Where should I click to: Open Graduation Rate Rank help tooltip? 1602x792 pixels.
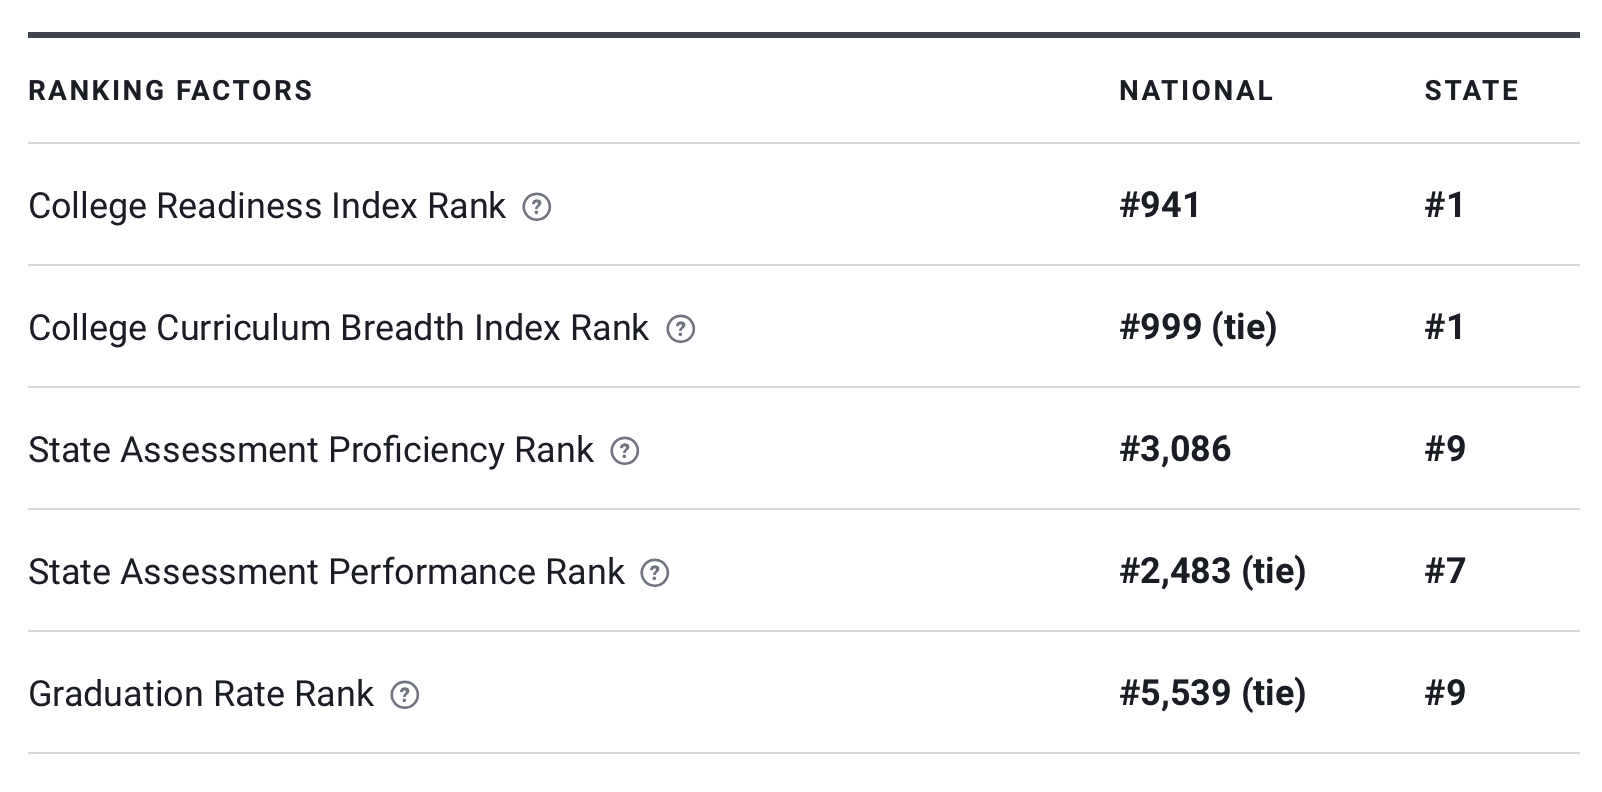pyautogui.click(x=404, y=695)
